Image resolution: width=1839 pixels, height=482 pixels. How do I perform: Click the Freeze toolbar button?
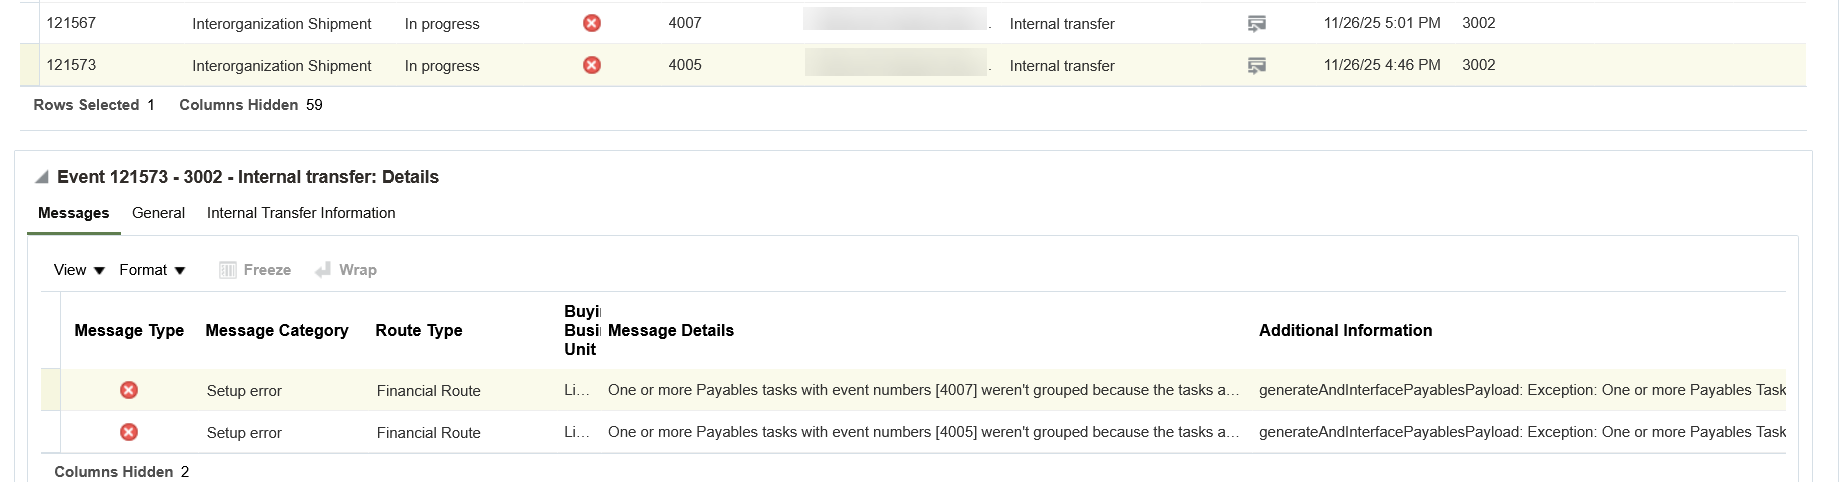[255, 270]
